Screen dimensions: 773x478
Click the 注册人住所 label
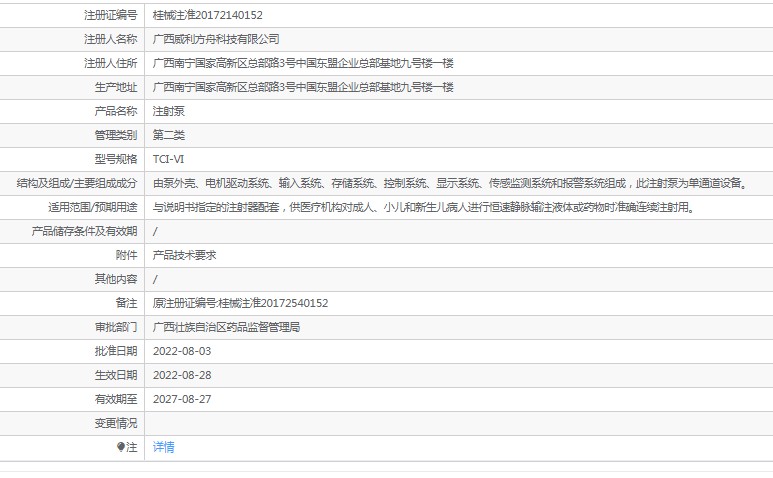pyautogui.click(x=110, y=63)
